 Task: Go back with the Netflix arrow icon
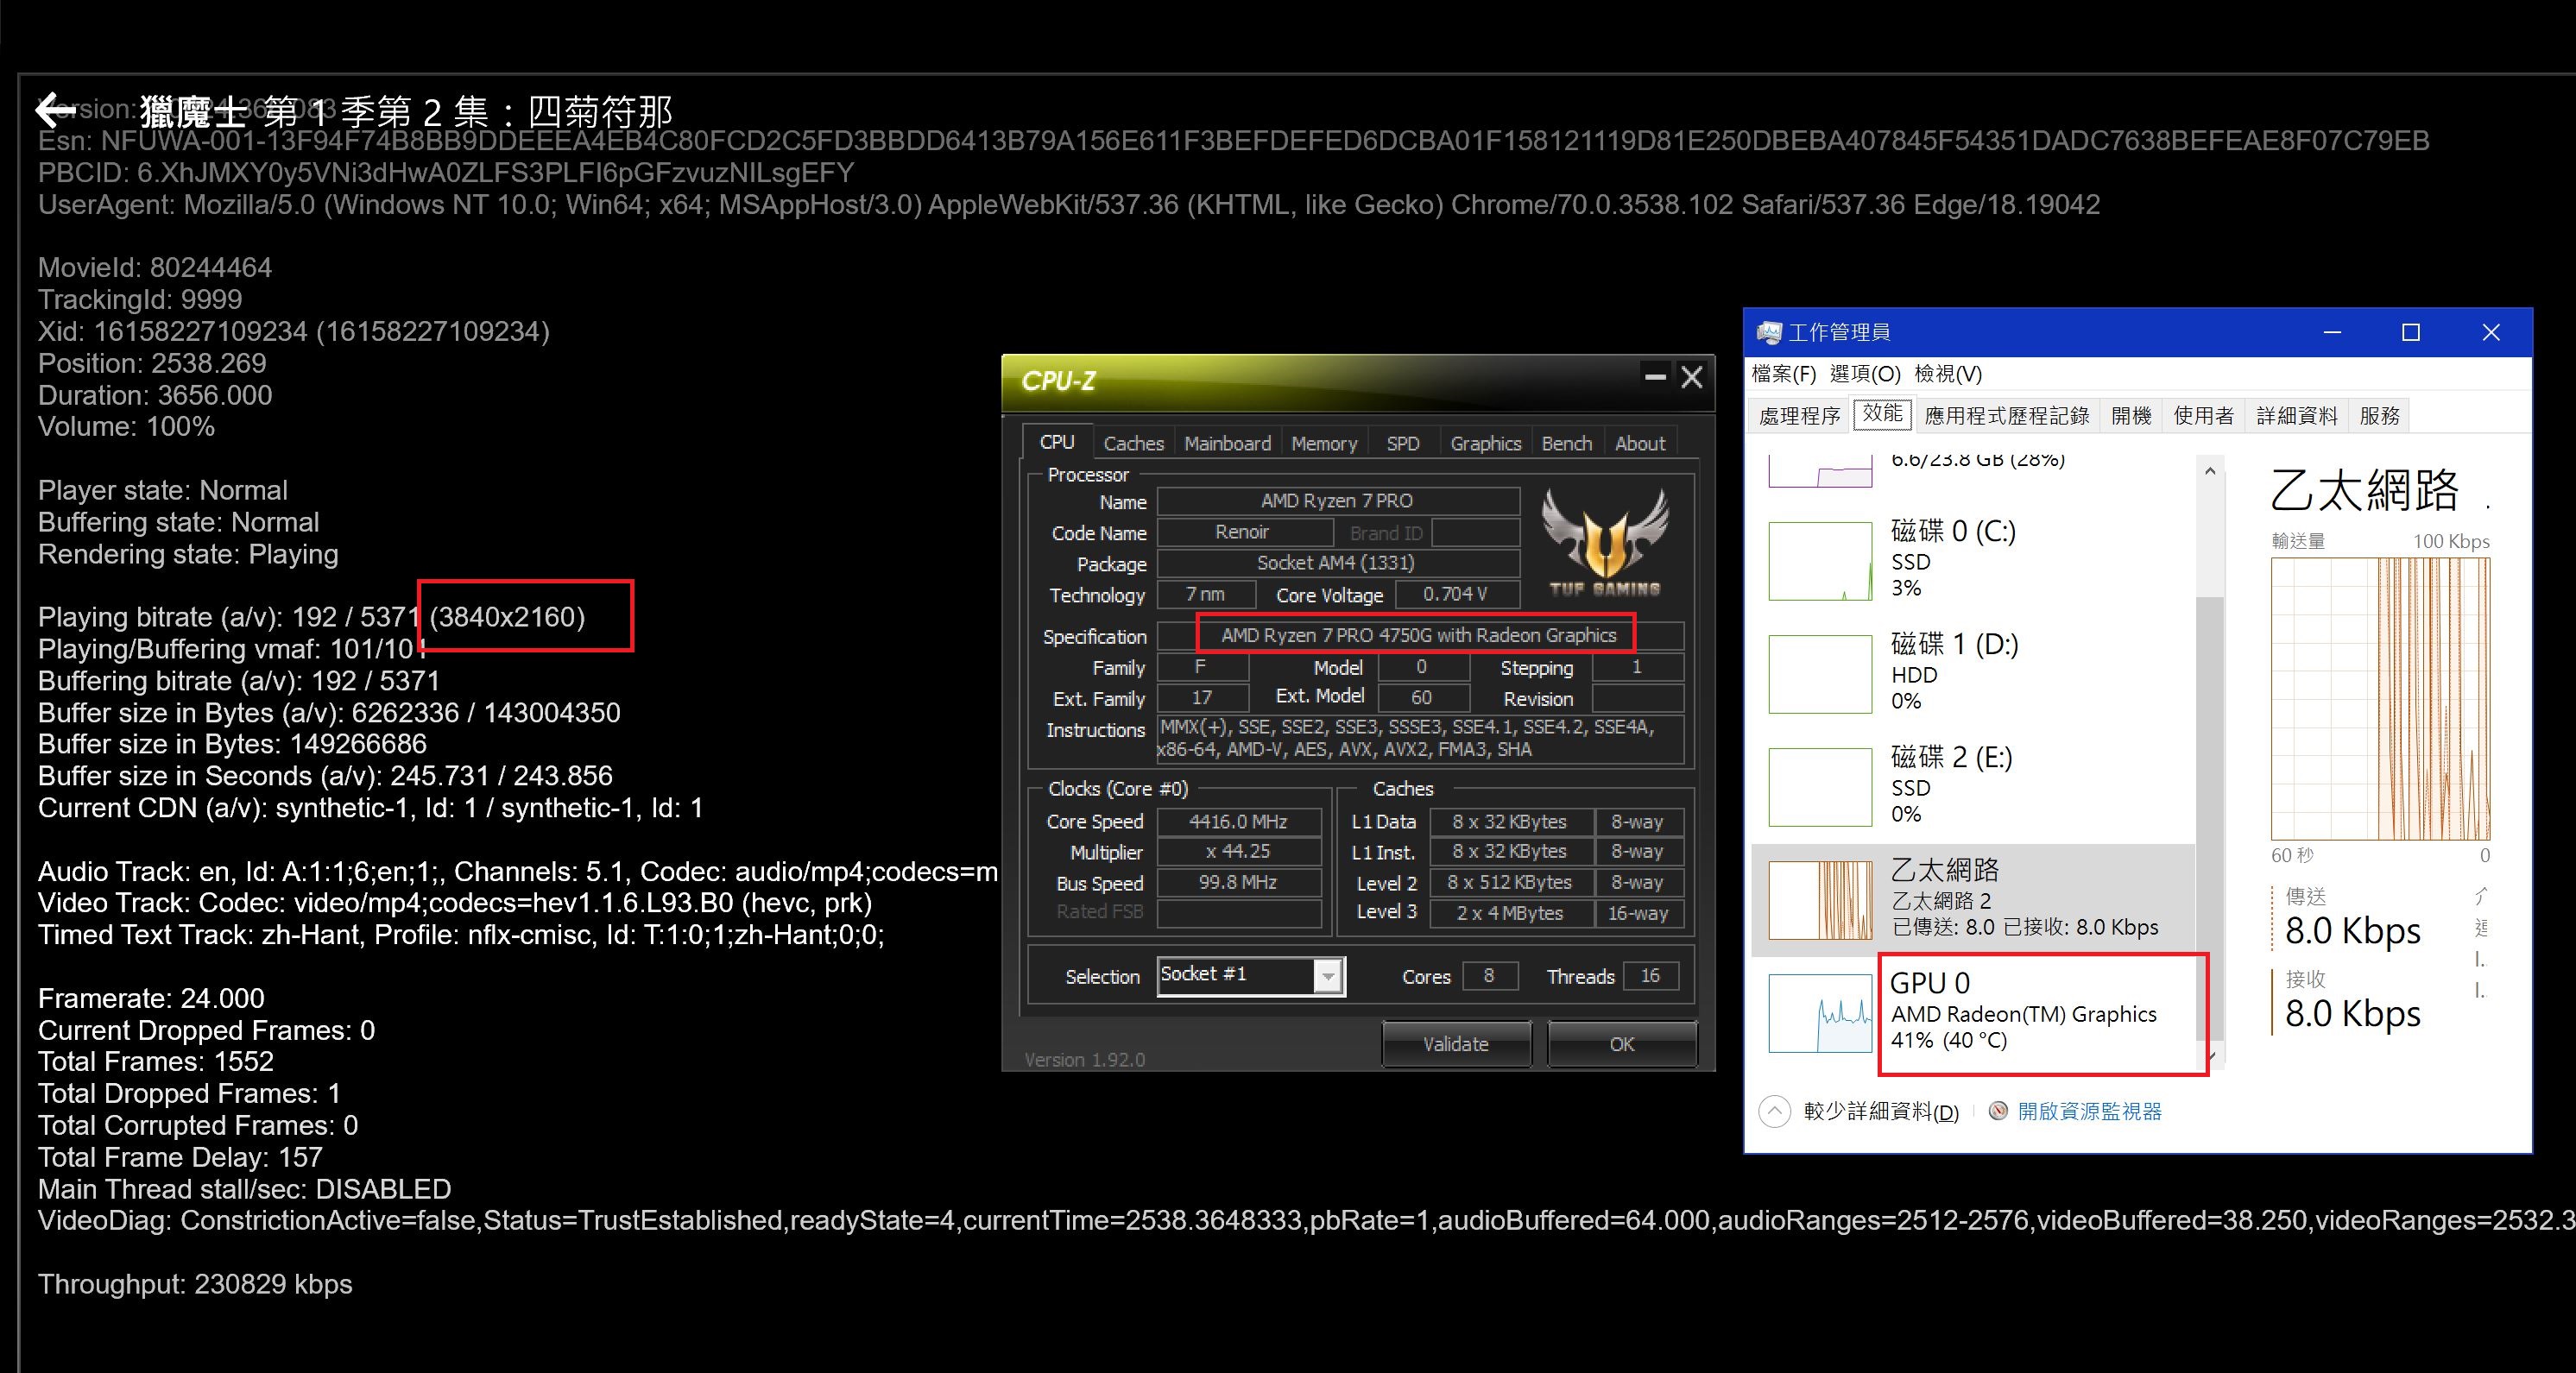pyautogui.click(x=55, y=110)
